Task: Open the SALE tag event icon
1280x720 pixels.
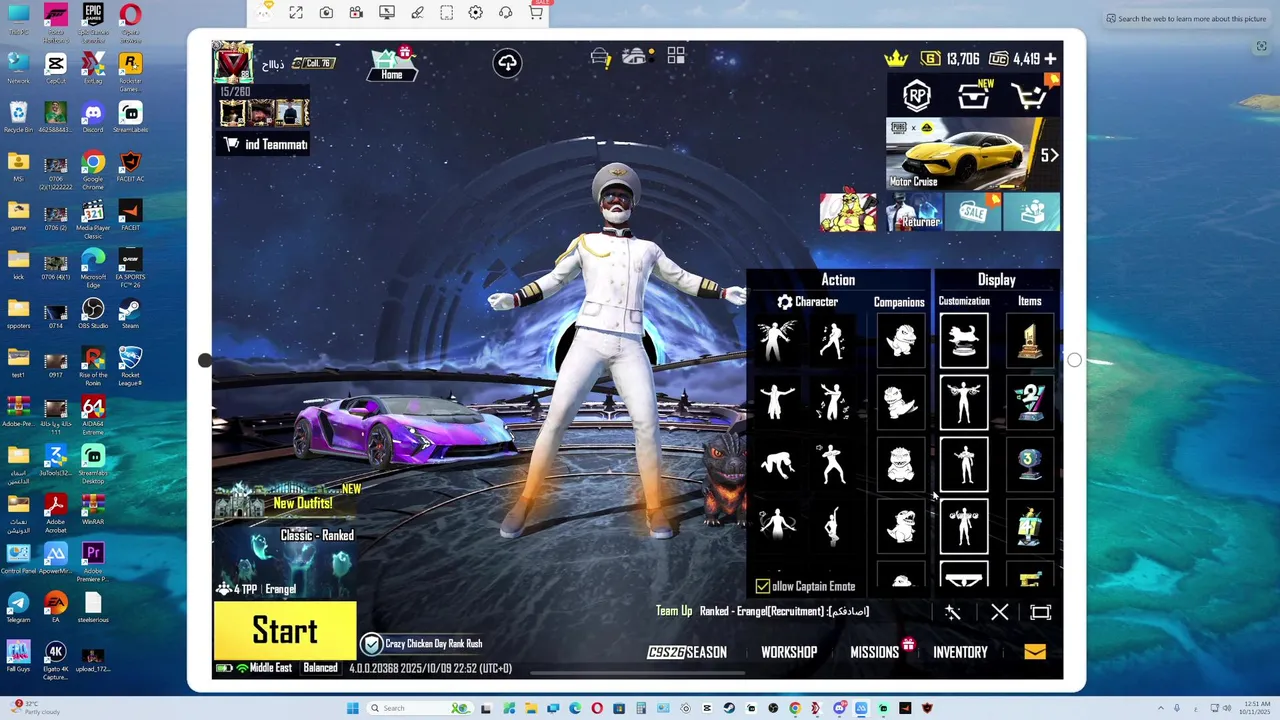Action: 973,211
